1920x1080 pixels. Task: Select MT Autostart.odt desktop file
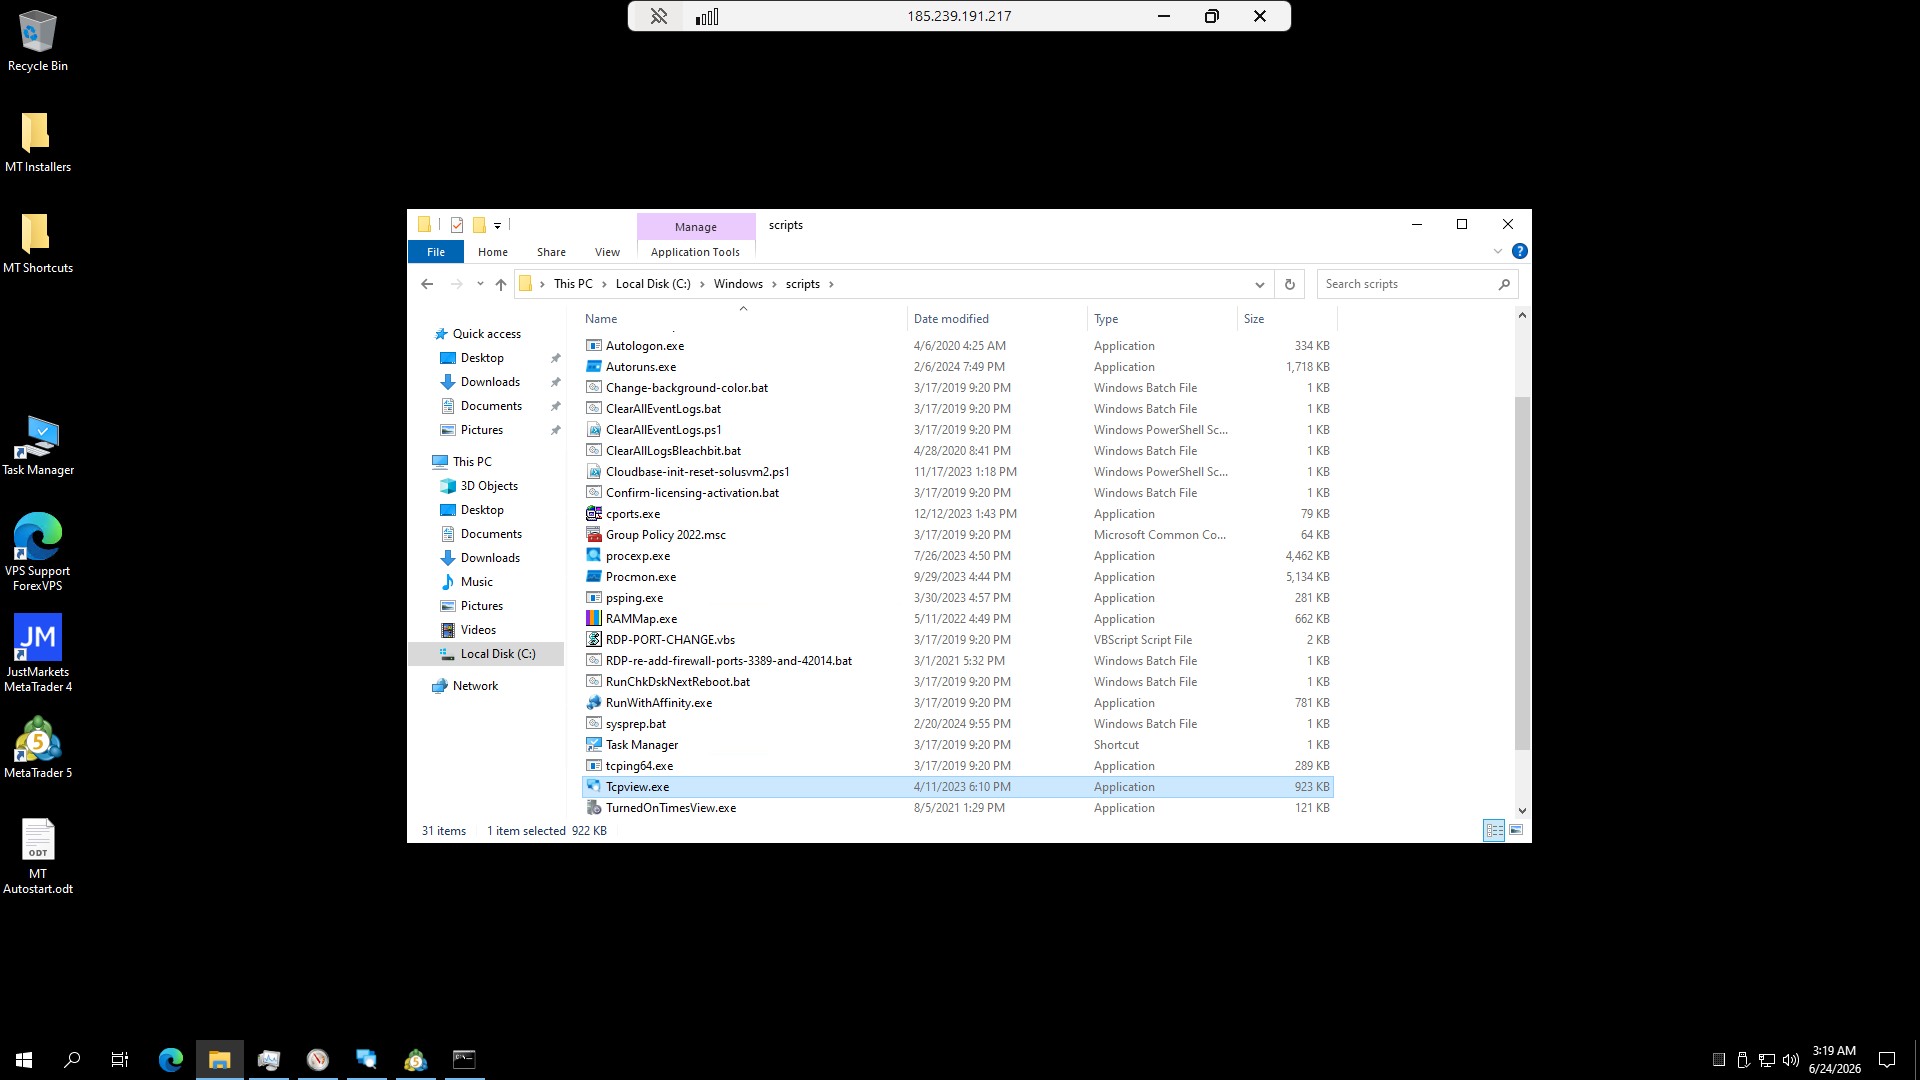[x=38, y=856]
